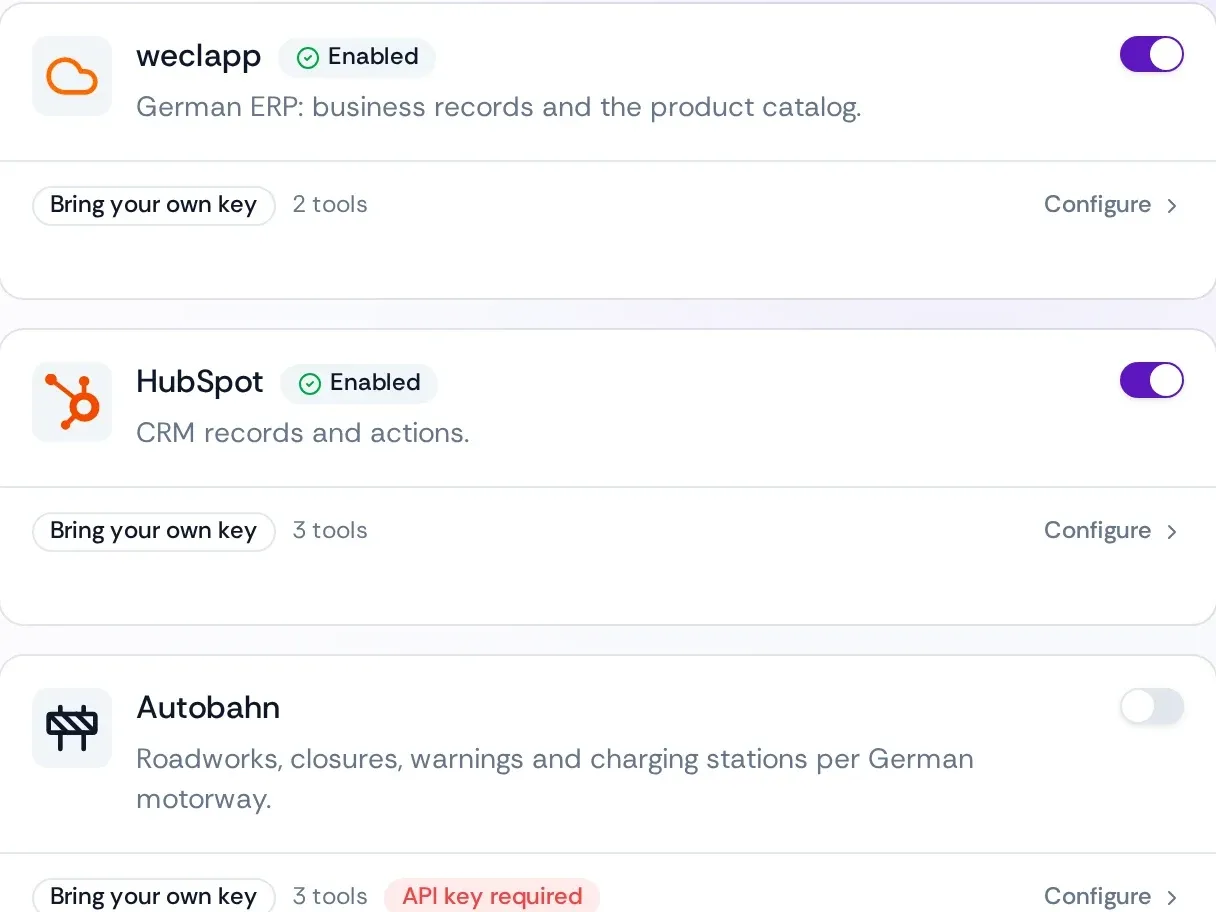Screen dimensions: 1216x912
Task: Click HubSpot's "Bring your own key" badge
Action: (x=154, y=531)
